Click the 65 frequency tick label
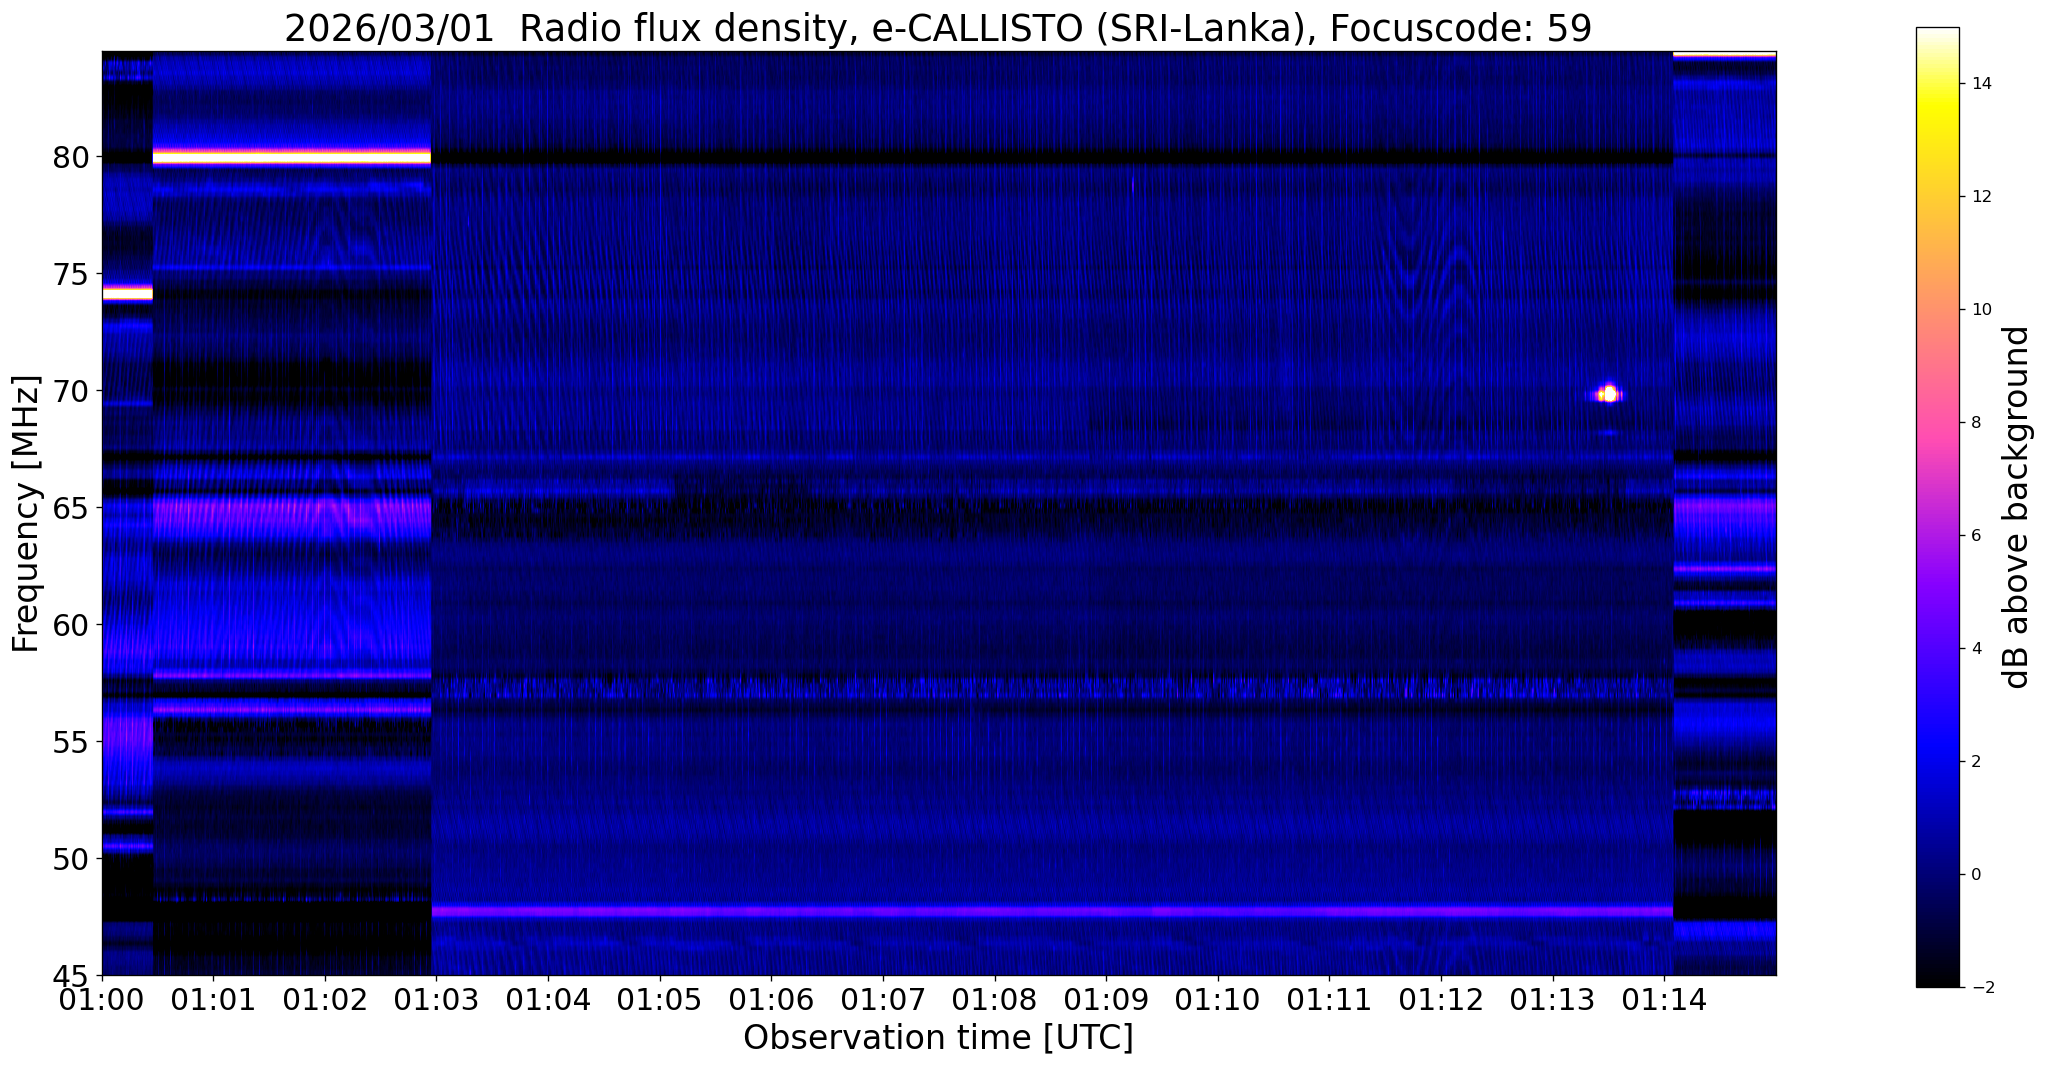2047x1067 pixels. 70,508
